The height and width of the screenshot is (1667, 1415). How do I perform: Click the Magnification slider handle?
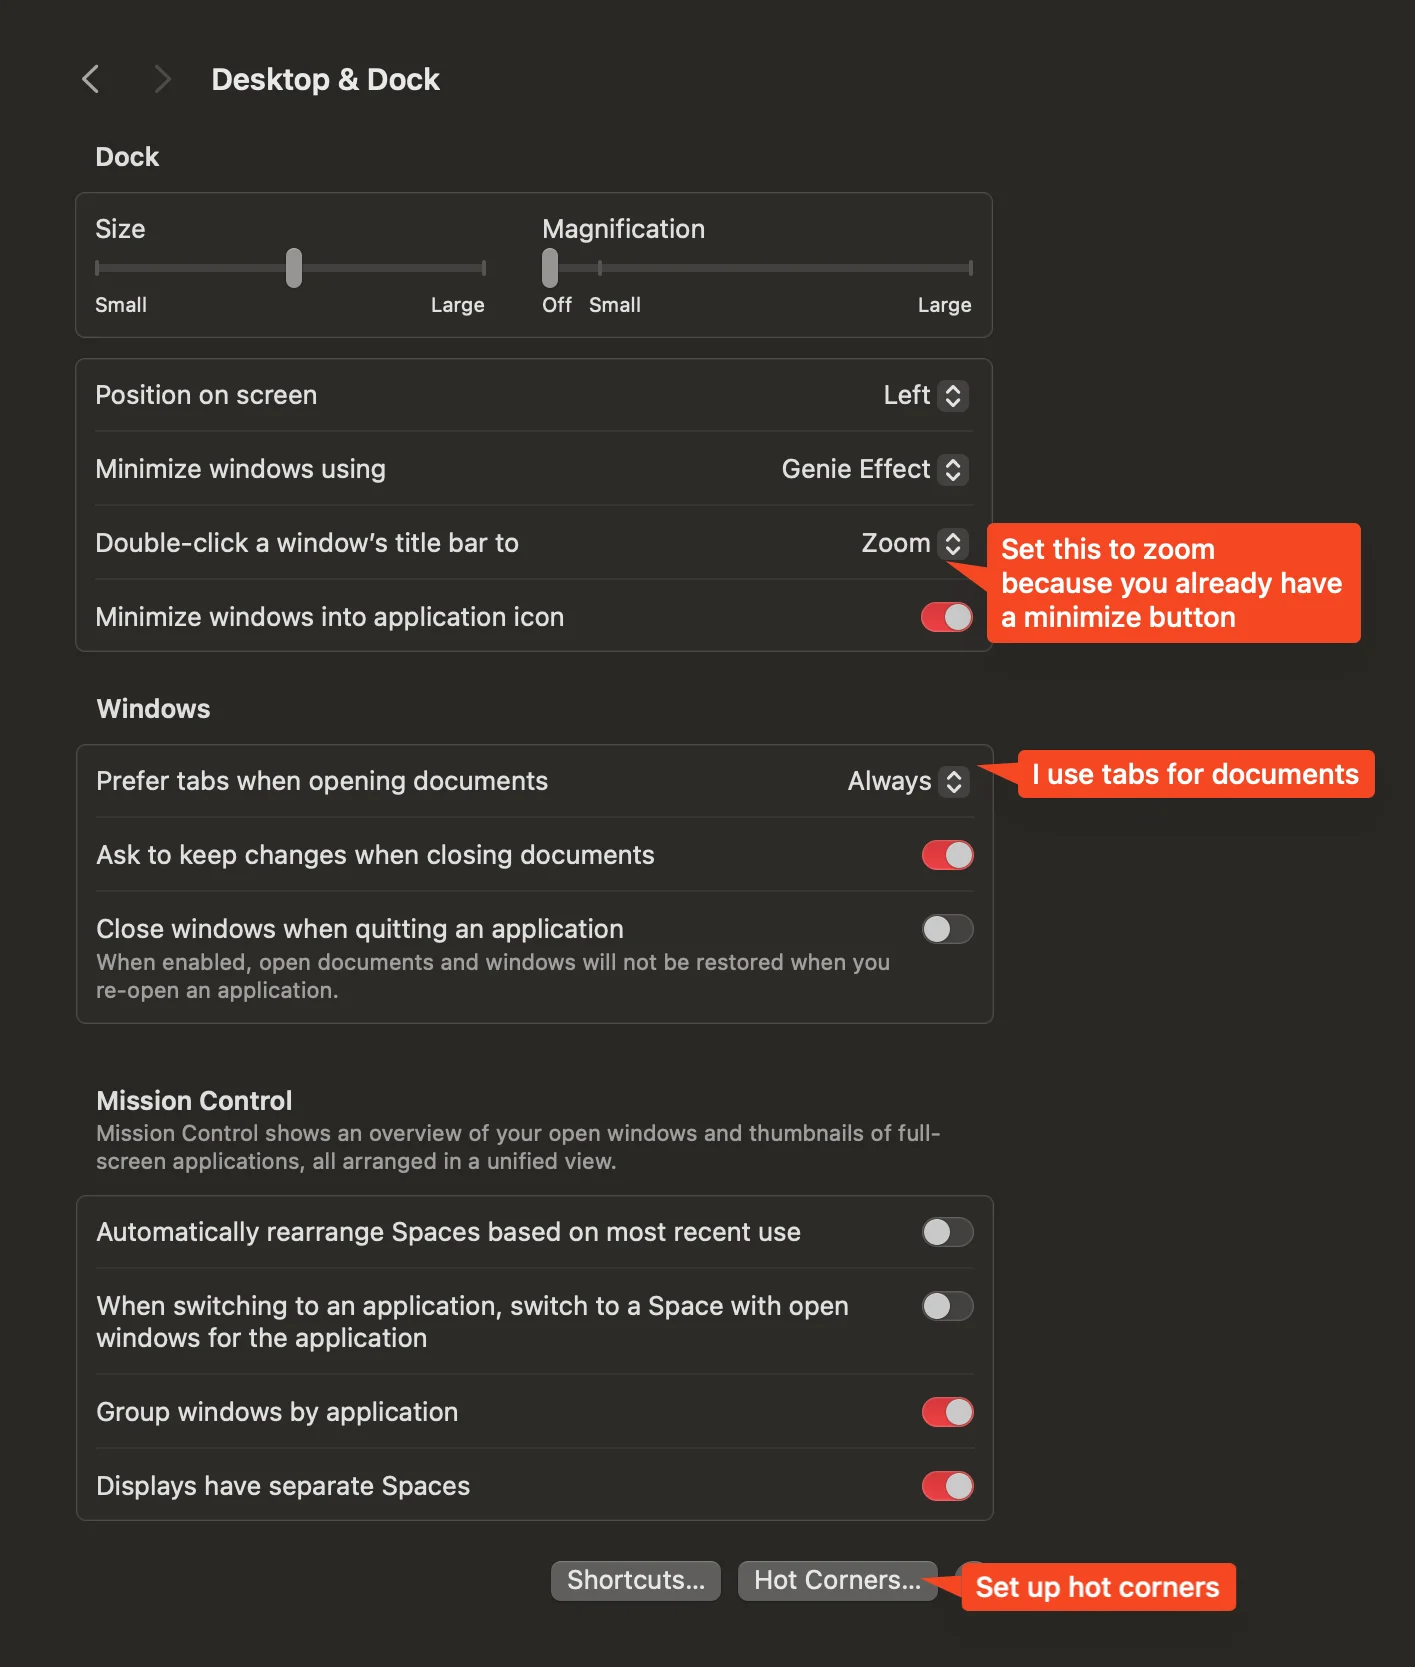[x=550, y=268]
